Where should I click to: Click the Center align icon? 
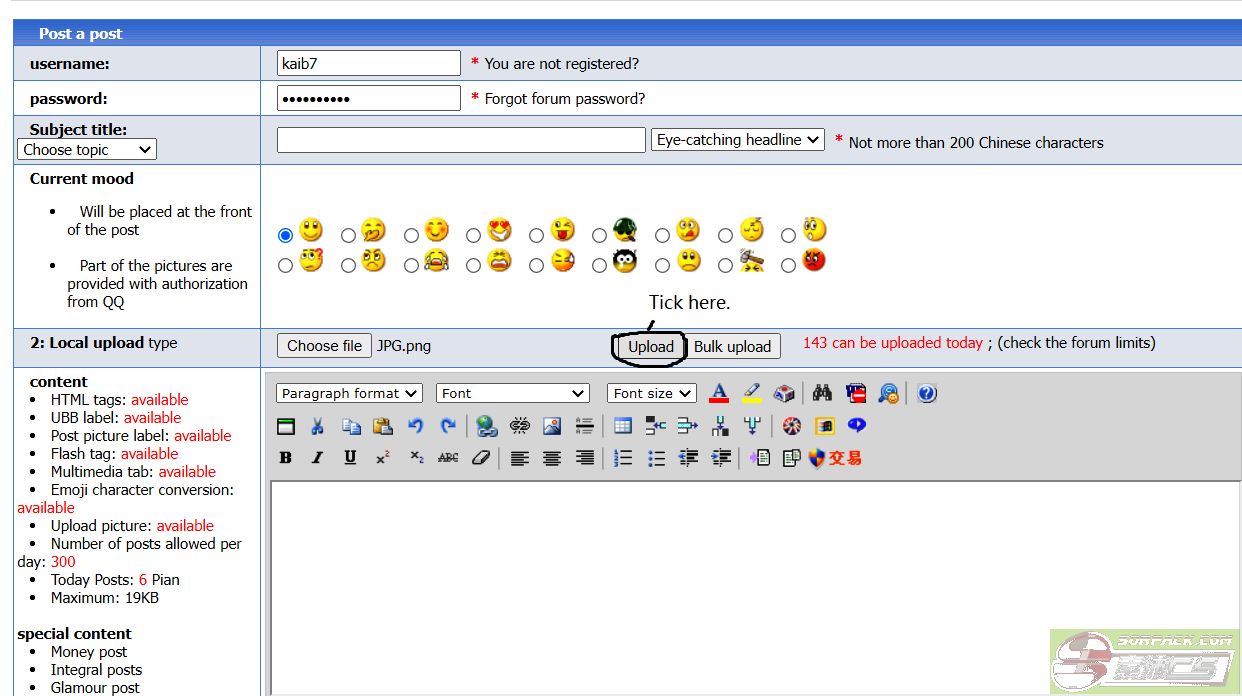pos(552,457)
